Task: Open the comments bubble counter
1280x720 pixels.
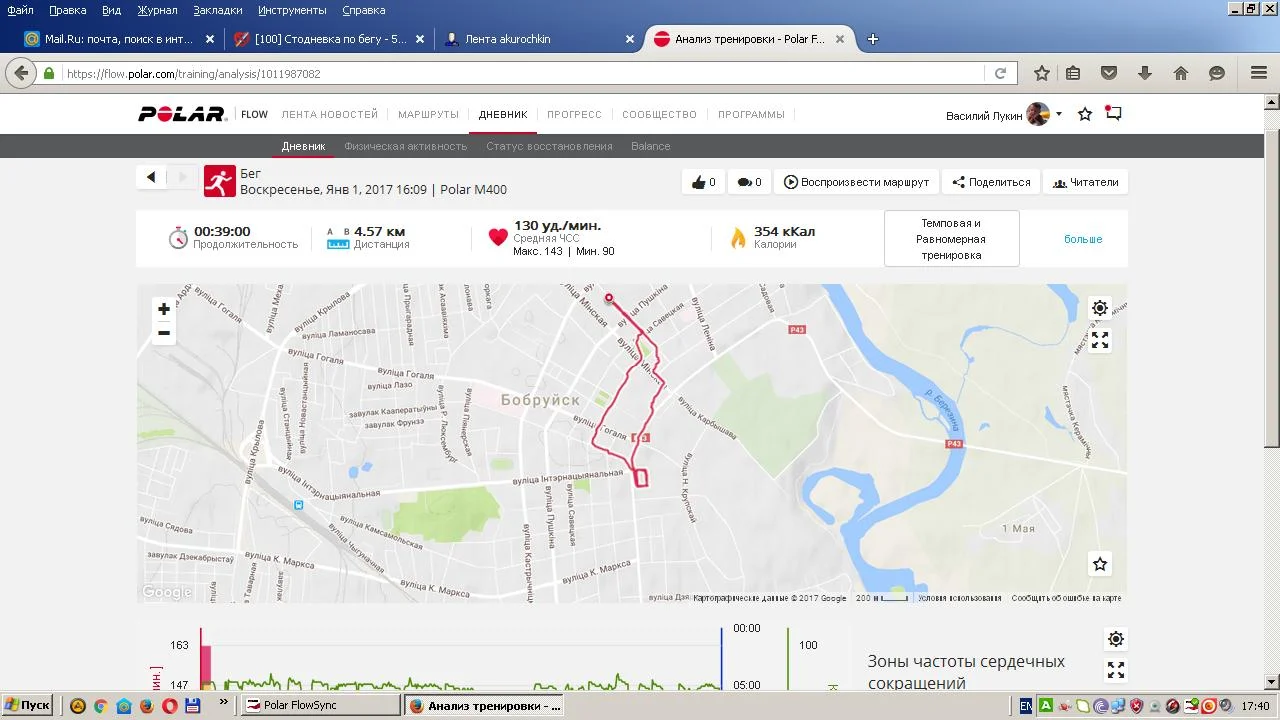Action: click(x=749, y=182)
